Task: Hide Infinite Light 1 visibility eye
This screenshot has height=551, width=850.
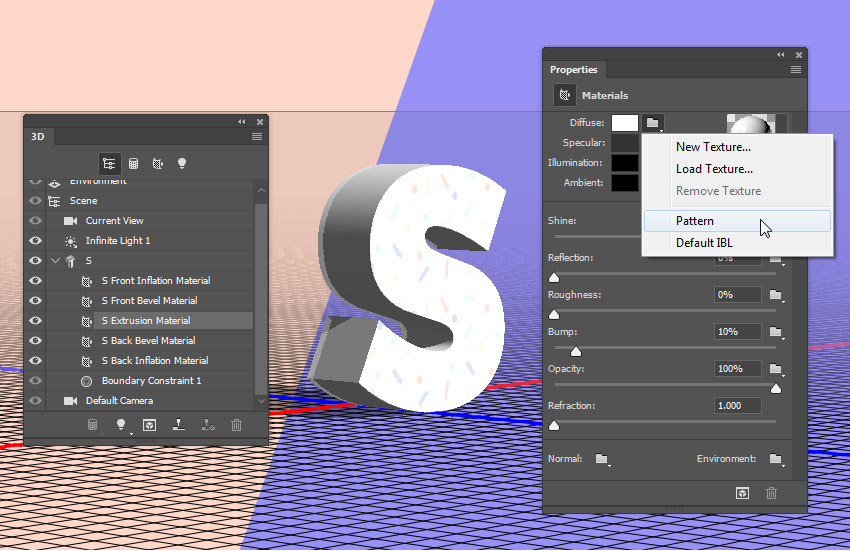Action: coord(35,240)
